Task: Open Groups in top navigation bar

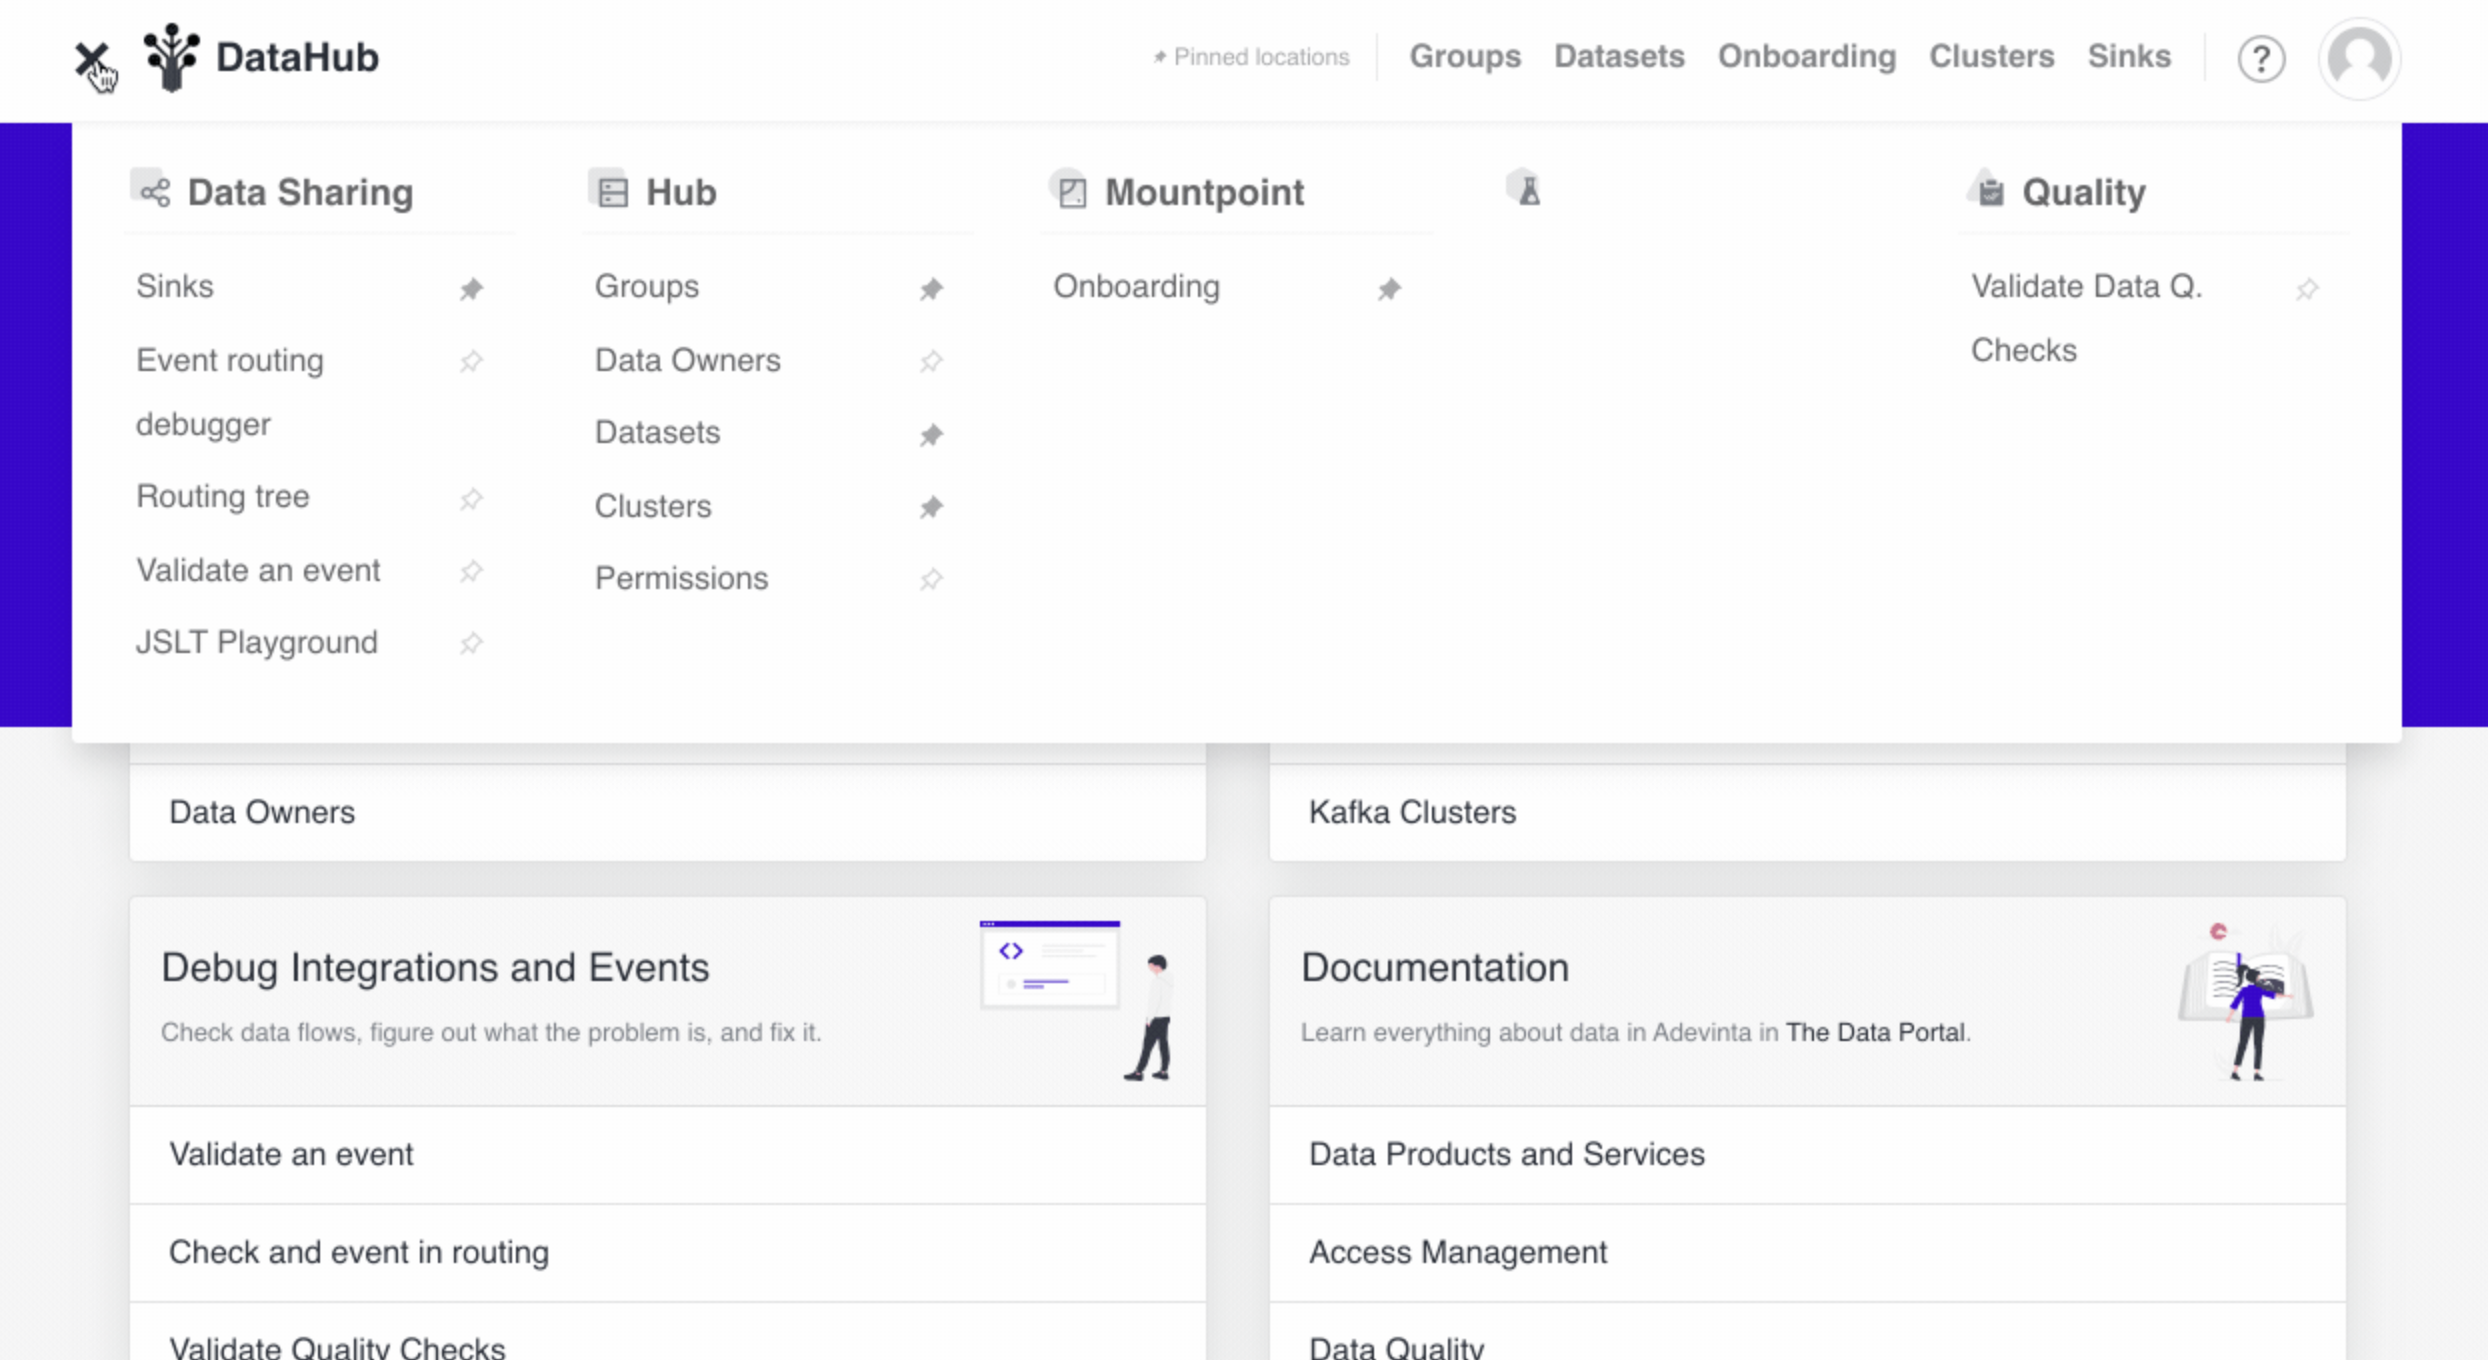Action: pos(1465,56)
